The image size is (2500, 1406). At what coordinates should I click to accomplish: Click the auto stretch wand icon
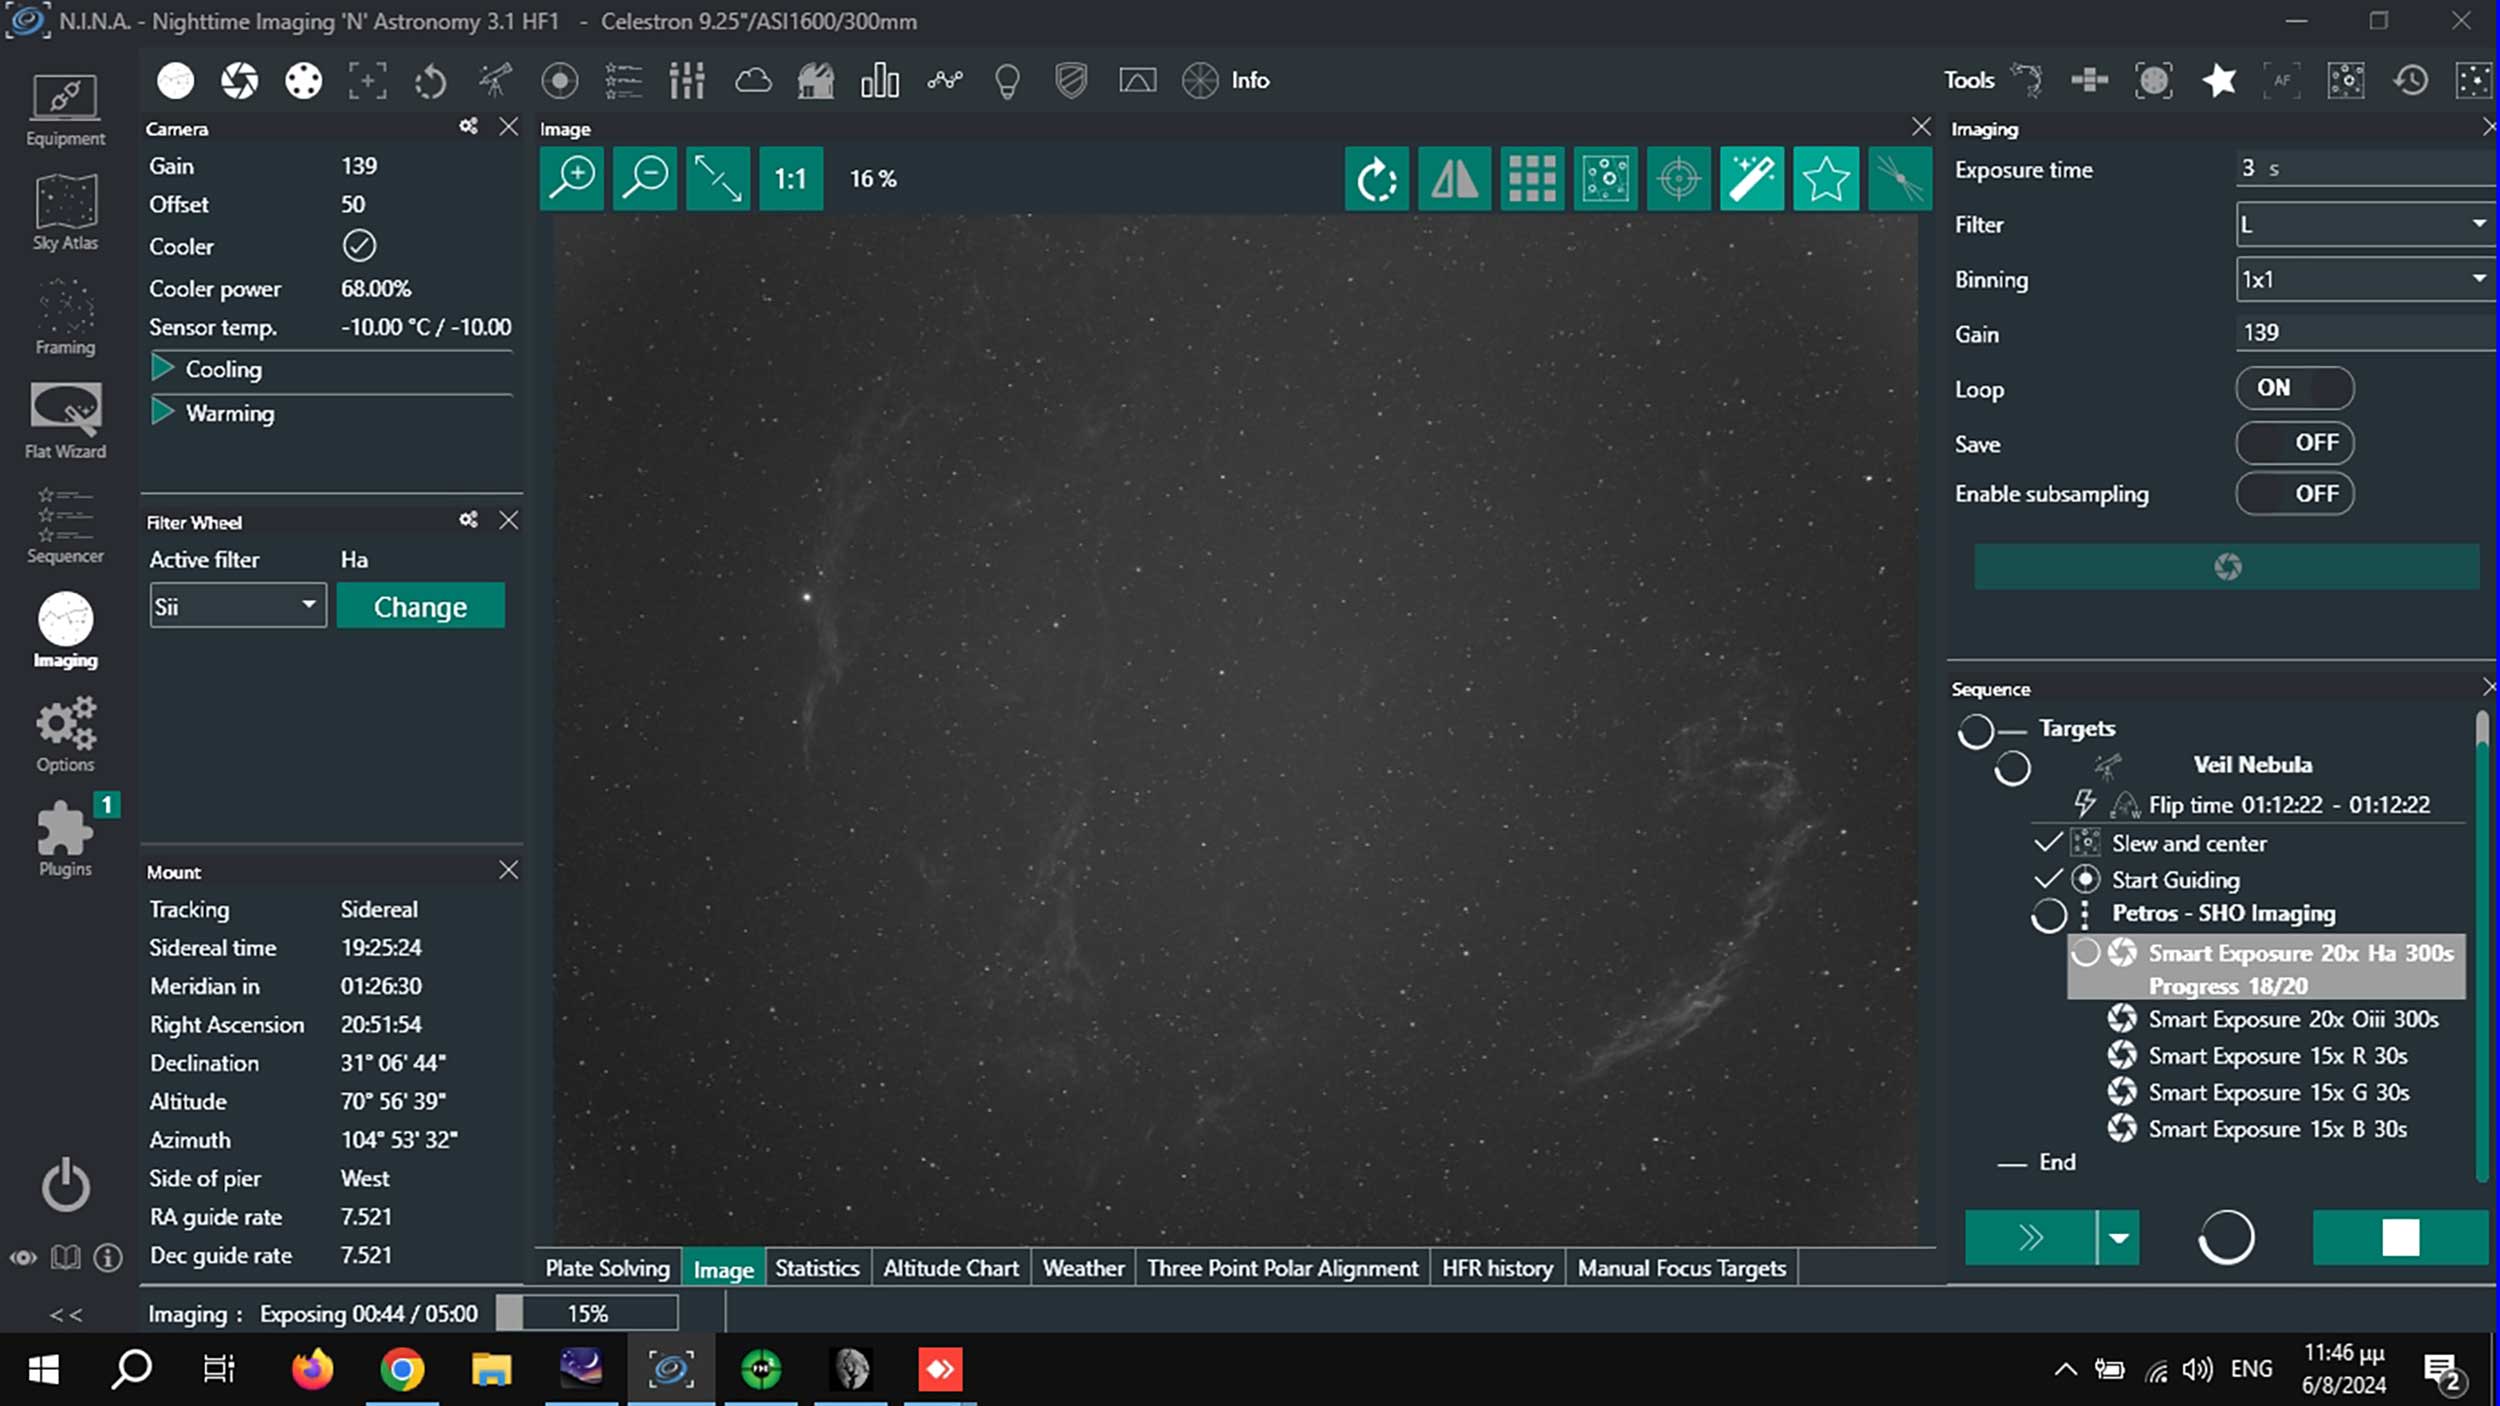point(1751,179)
